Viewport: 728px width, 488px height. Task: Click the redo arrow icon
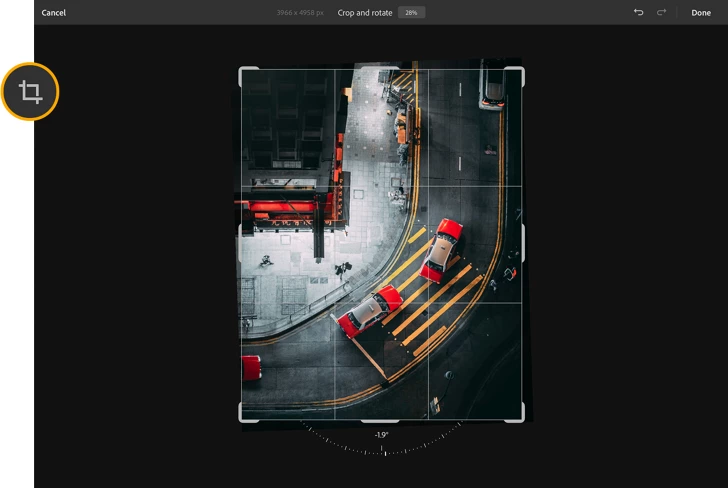pos(661,13)
